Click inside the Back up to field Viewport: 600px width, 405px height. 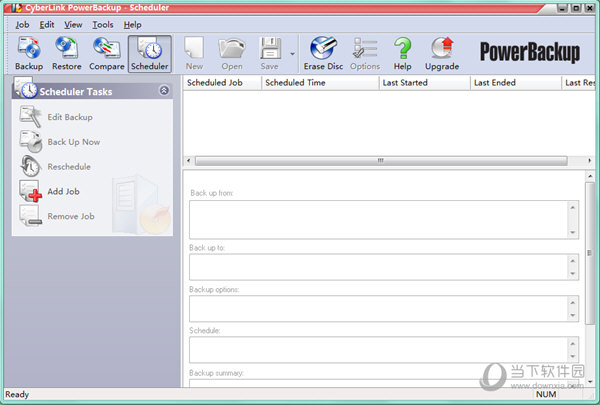click(378, 267)
